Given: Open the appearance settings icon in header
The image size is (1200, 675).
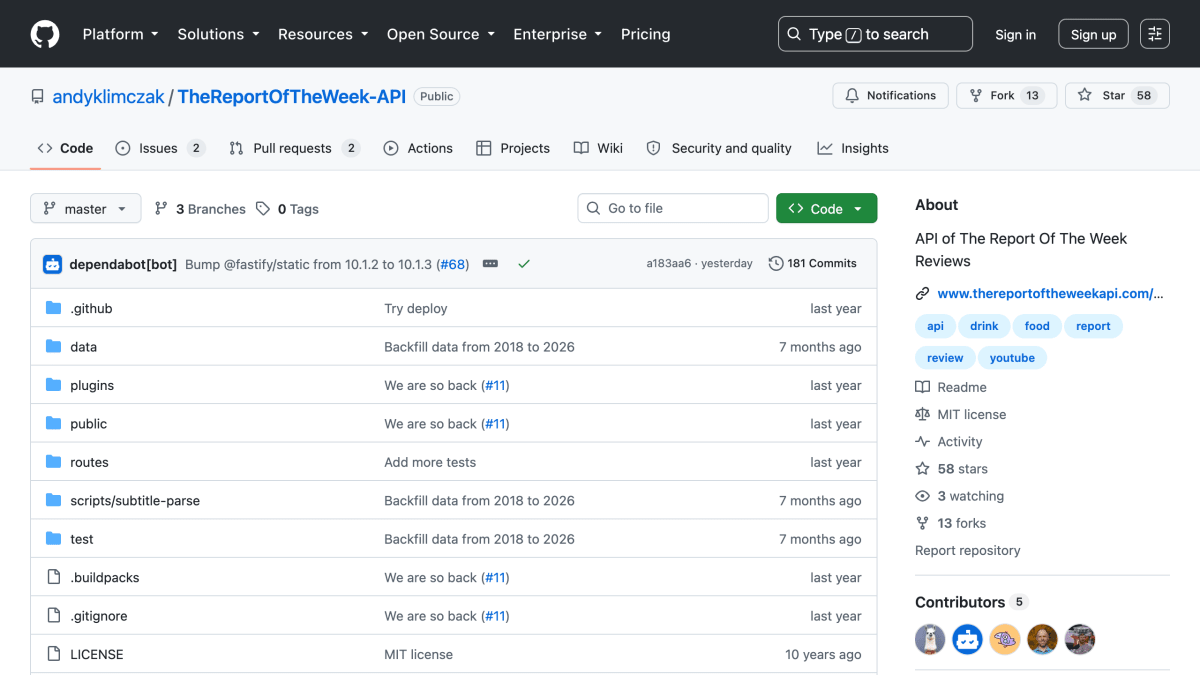Looking at the screenshot, I should (x=1155, y=34).
